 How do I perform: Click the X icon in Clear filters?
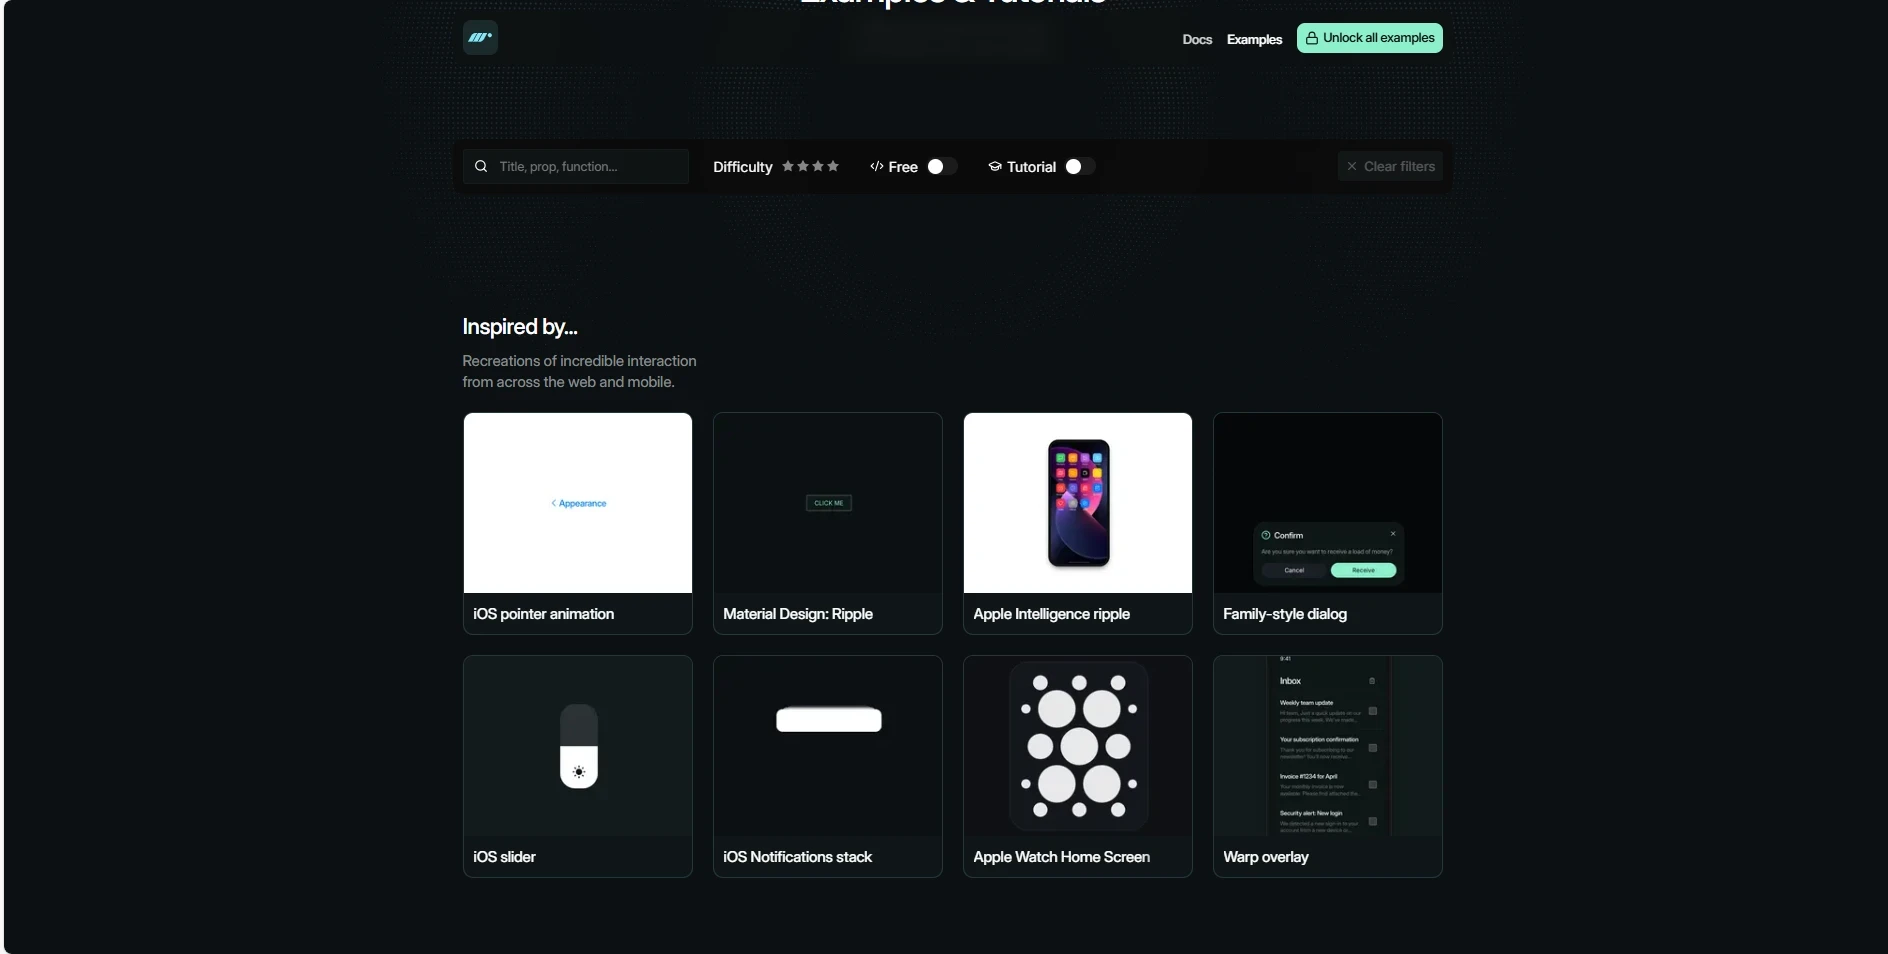pos(1352,166)
